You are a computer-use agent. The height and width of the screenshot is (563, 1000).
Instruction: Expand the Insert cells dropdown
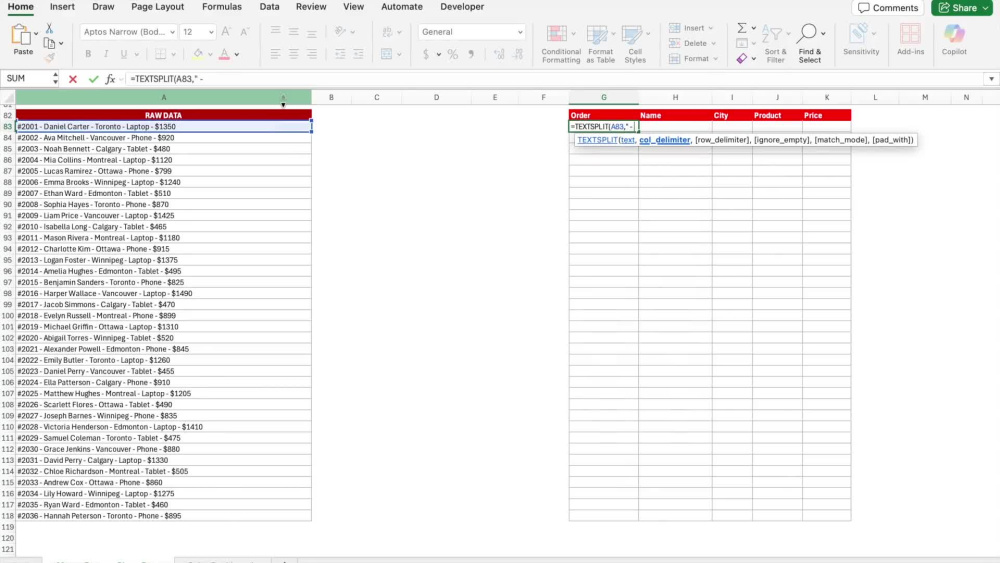pos(711,28)
